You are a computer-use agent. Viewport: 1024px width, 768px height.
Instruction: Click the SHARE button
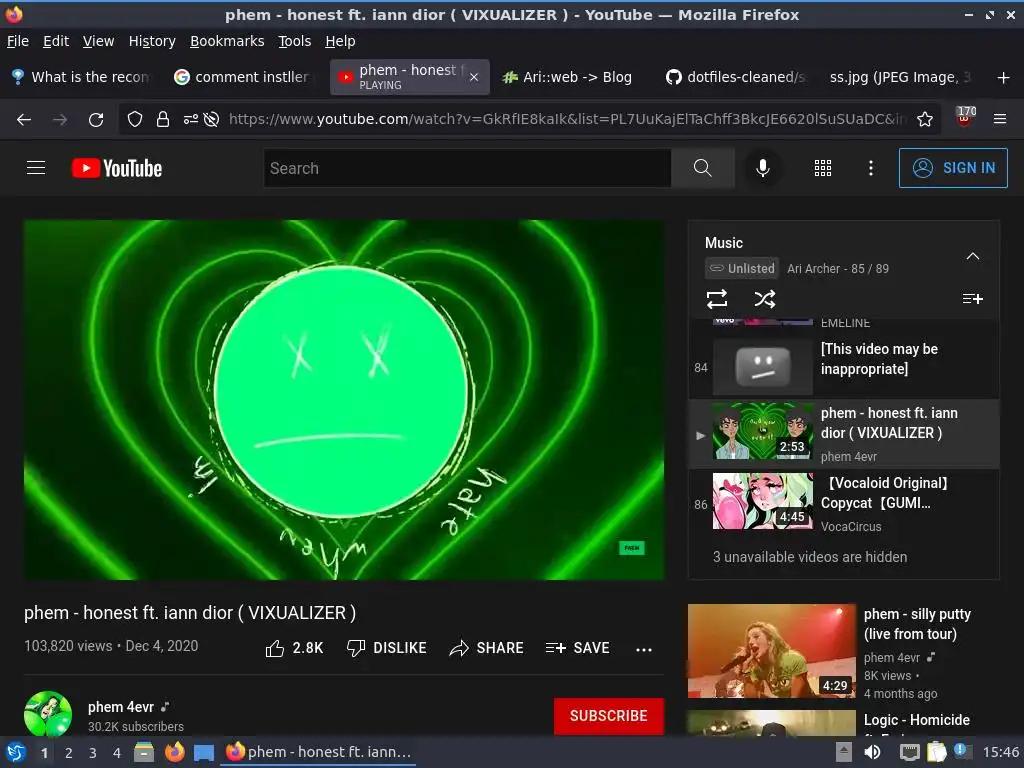tap(487, 648)
